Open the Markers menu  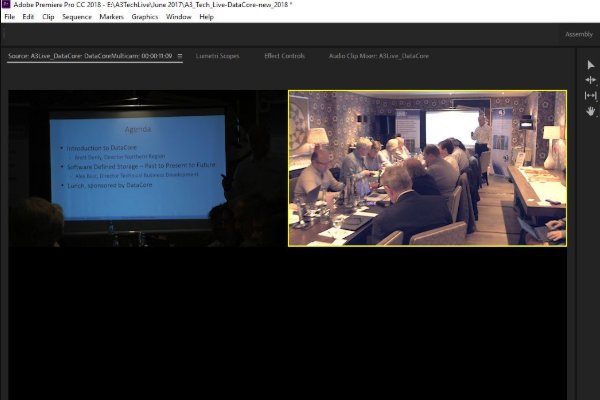[111, 17]
